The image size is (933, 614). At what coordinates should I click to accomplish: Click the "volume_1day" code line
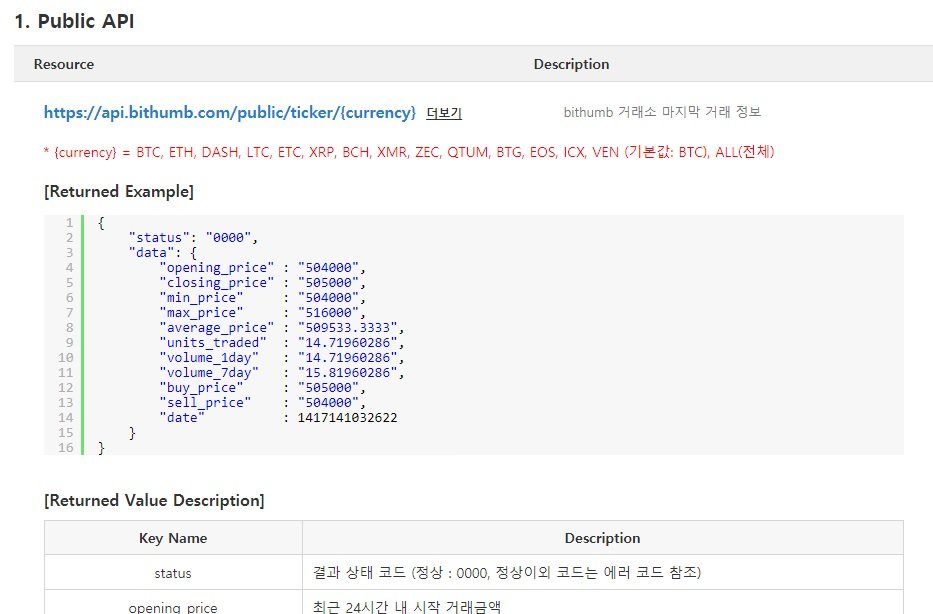282,358
